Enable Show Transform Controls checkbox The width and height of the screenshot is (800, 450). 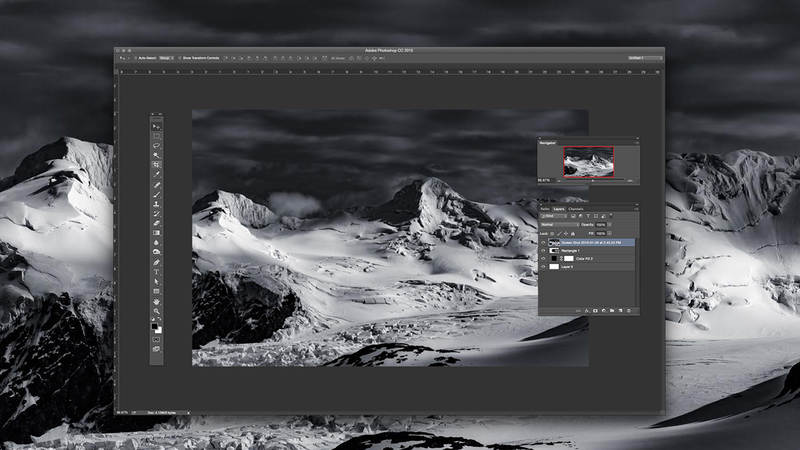click(182, 58)
